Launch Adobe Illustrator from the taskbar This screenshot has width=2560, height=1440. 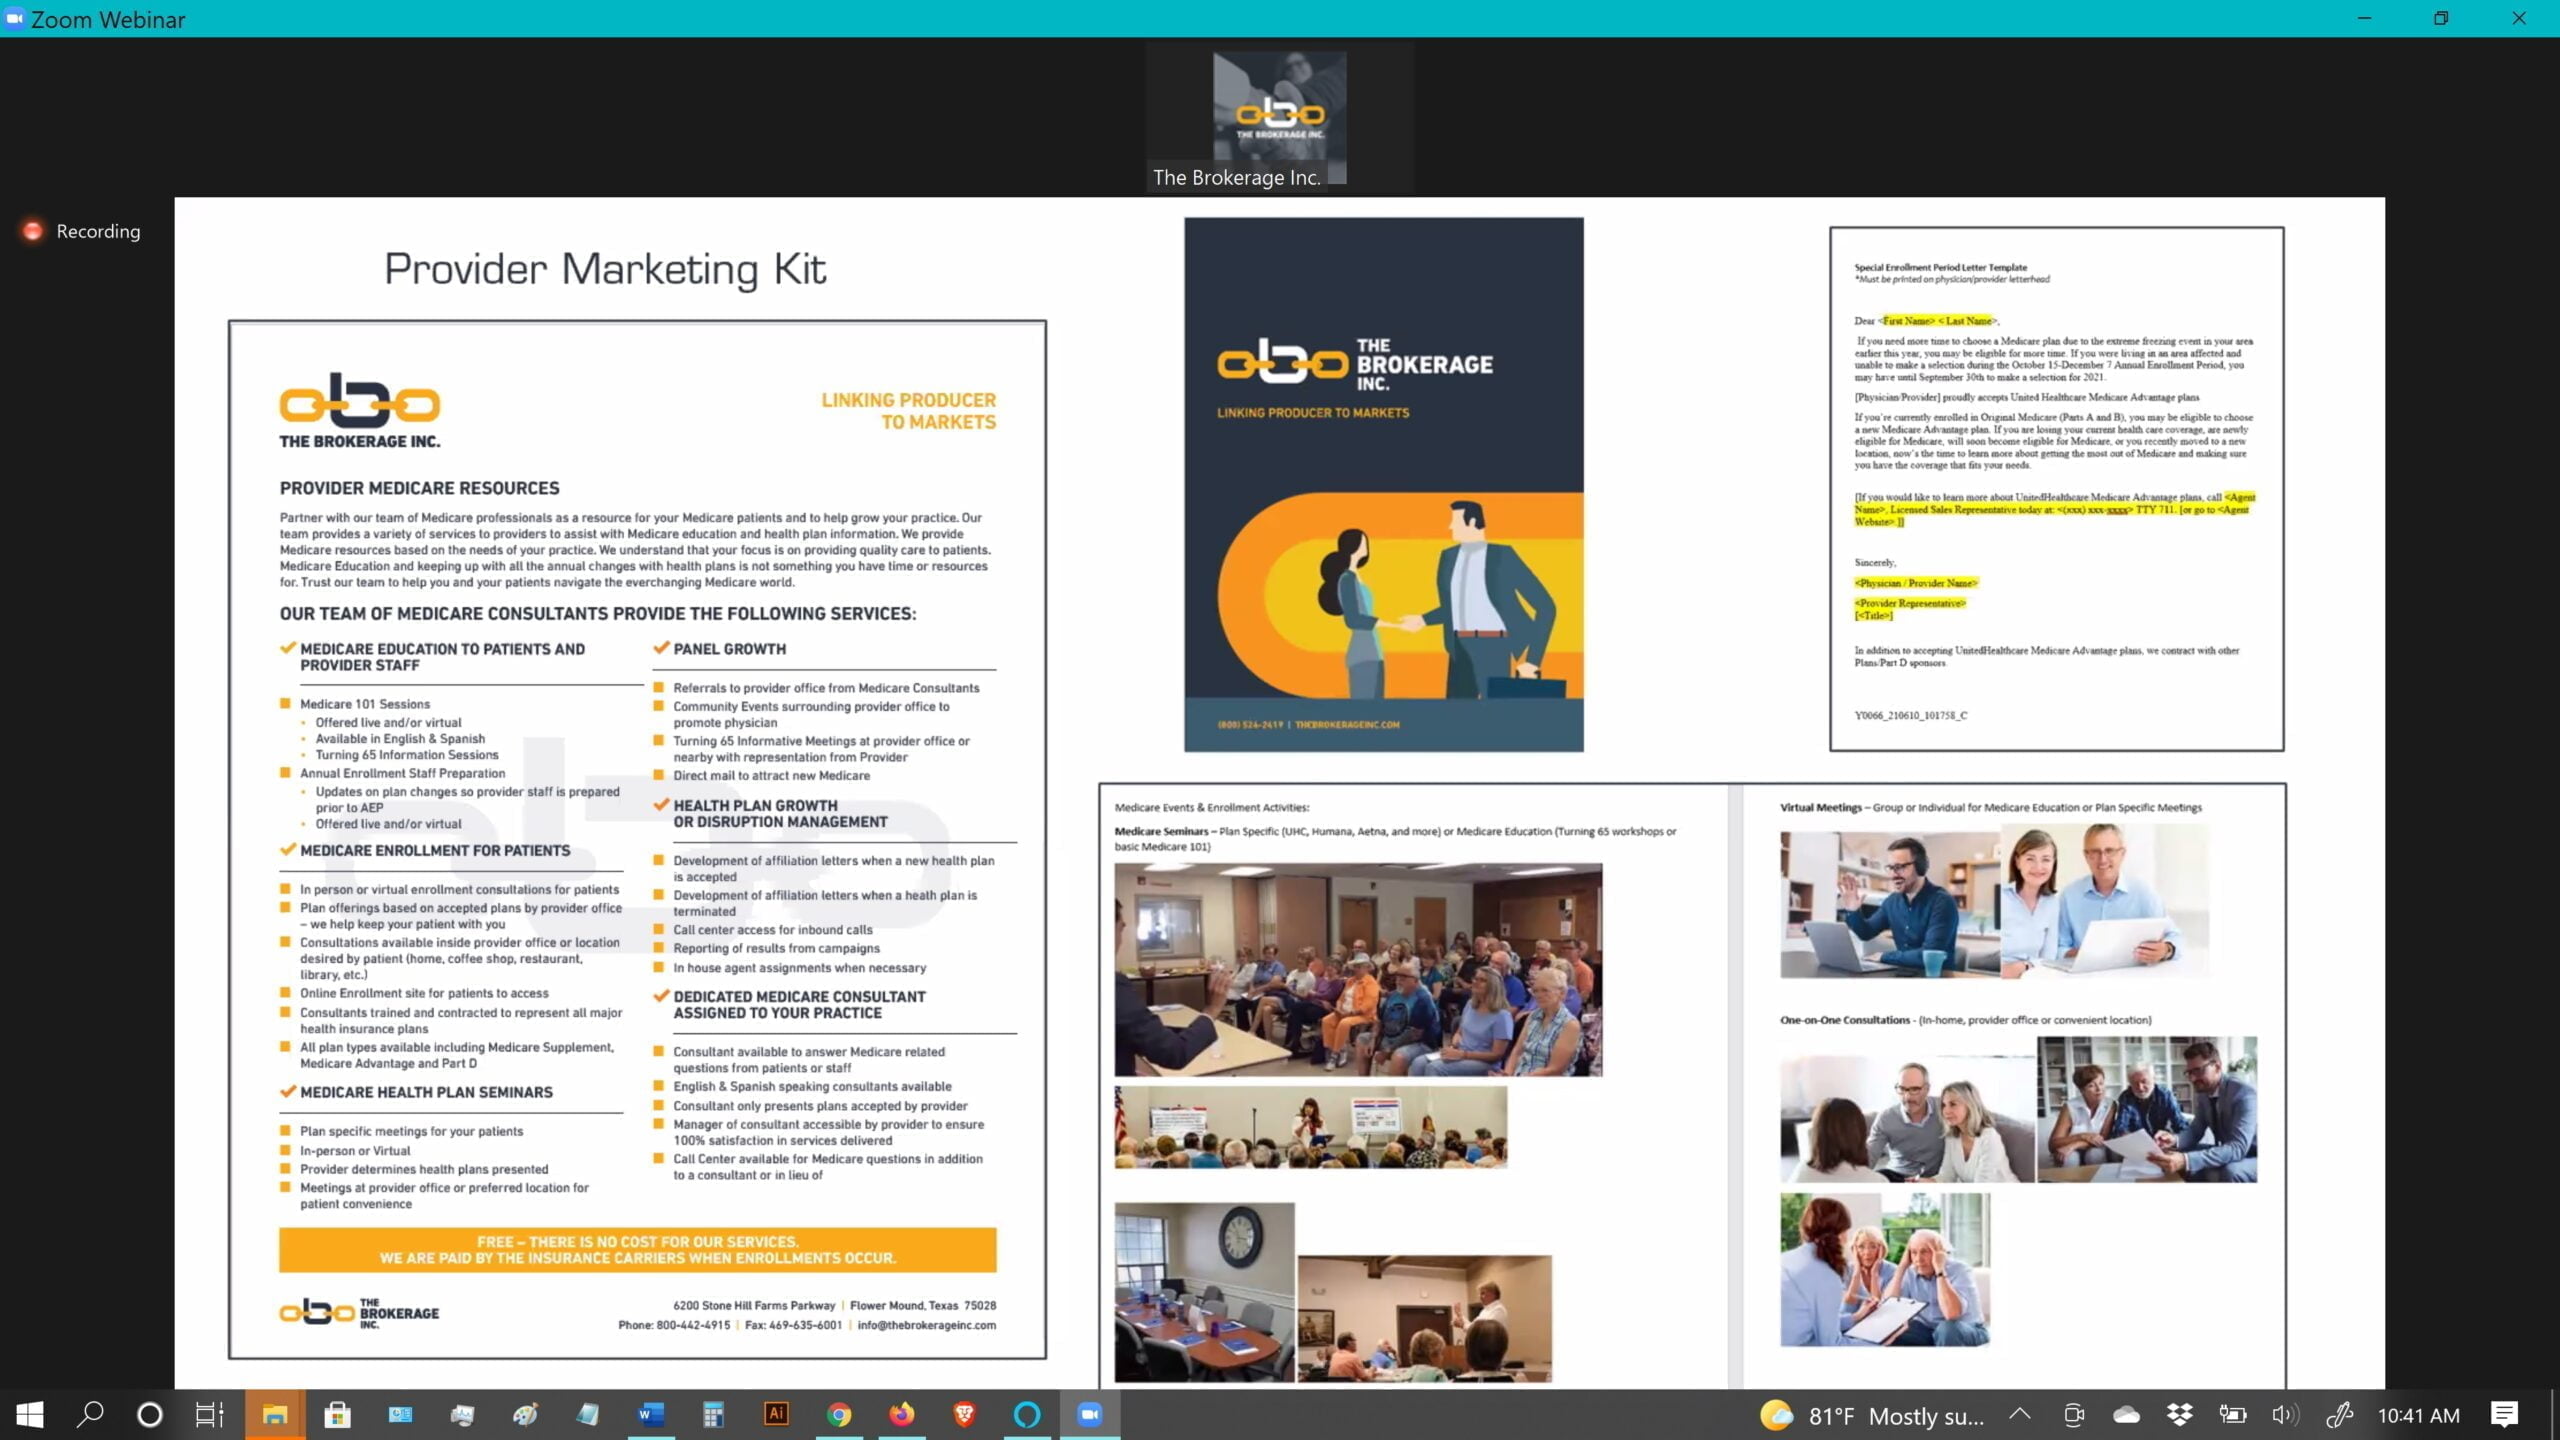pos(776,1414)
